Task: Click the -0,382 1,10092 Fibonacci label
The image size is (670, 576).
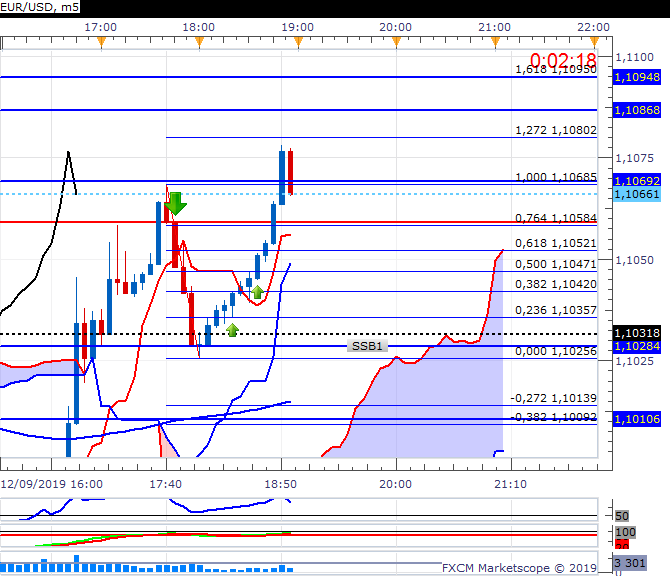Action: [x=553, y=417]
